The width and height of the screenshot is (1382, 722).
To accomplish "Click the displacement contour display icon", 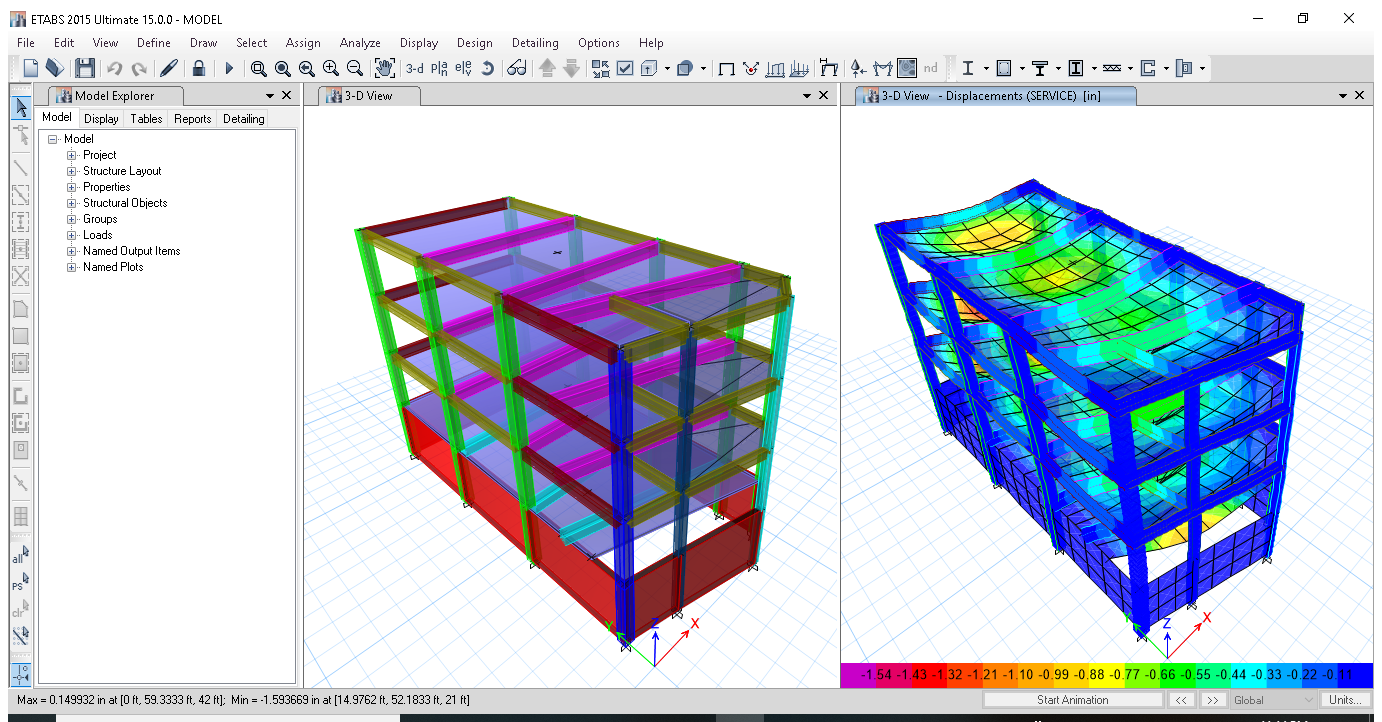I will (x=907, y=68).
